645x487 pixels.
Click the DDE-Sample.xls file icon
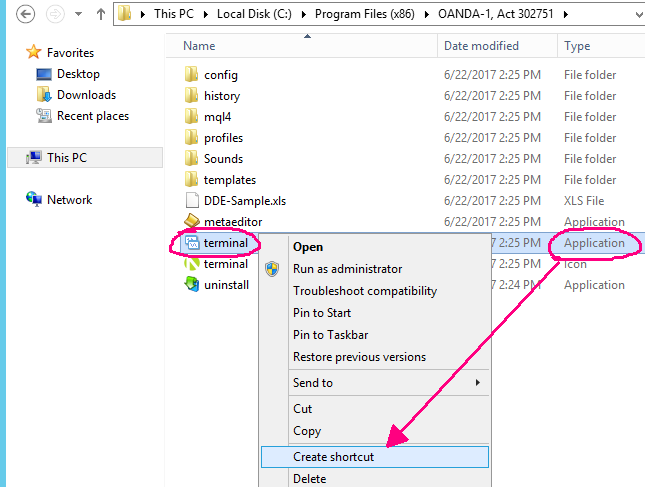pos(193,201)
